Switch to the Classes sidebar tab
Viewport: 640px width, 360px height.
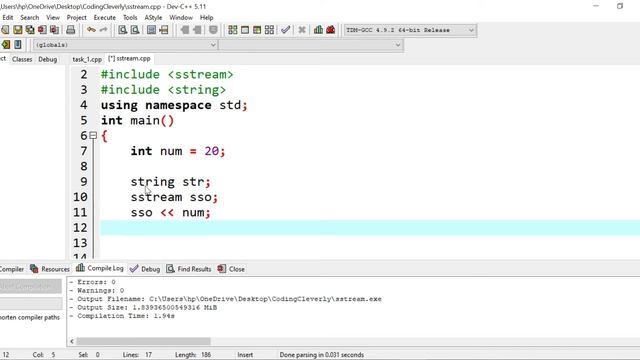(22, 59)
